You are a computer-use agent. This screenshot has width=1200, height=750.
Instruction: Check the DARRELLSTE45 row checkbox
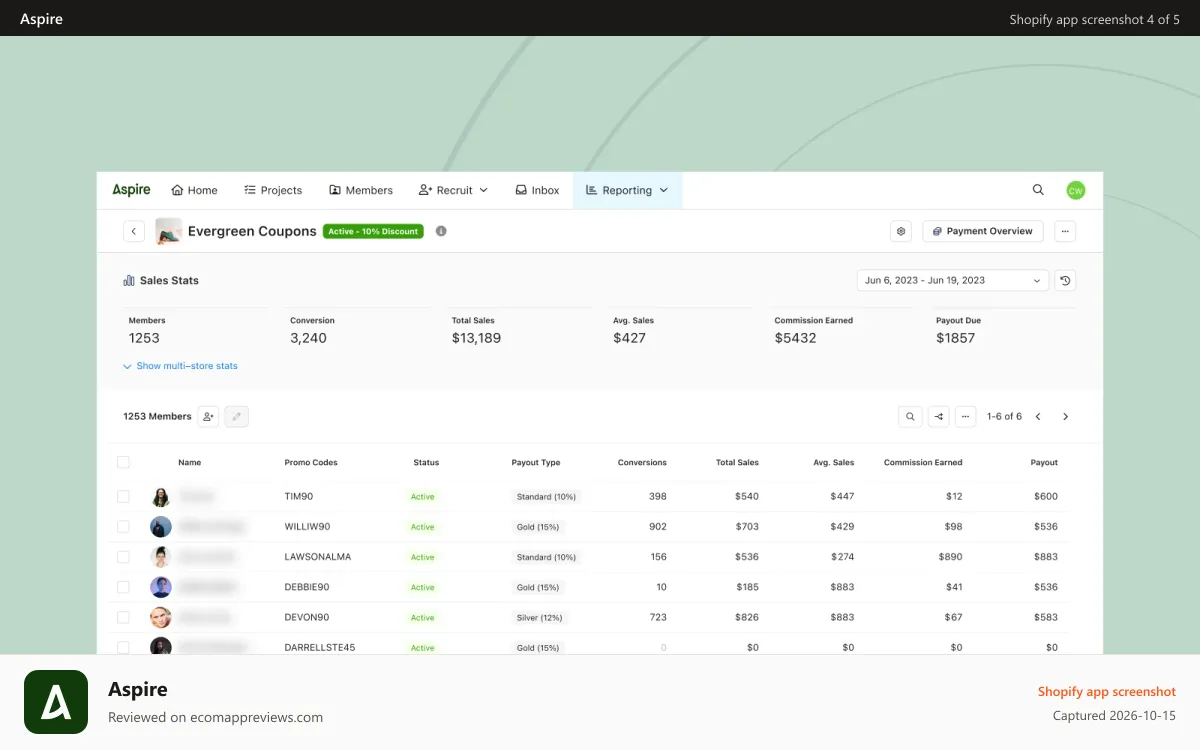123,647
